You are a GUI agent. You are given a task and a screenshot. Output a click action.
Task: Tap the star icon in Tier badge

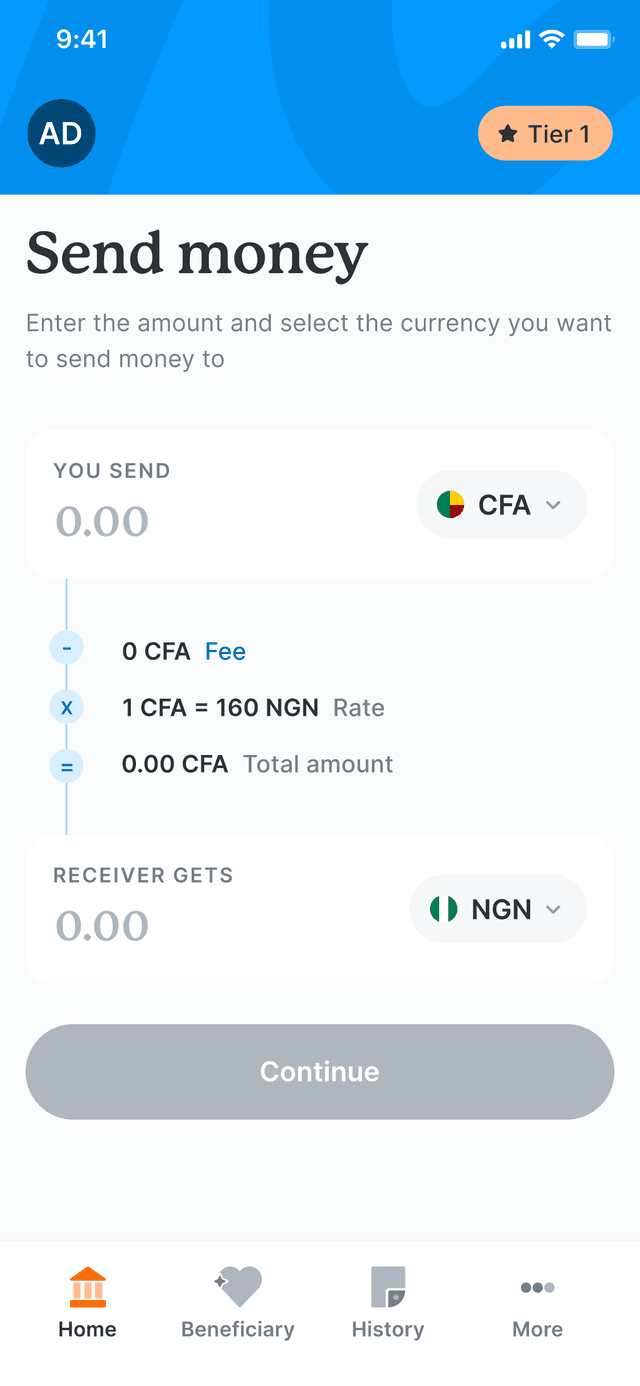pyautogui.click(x=508, y=134)
